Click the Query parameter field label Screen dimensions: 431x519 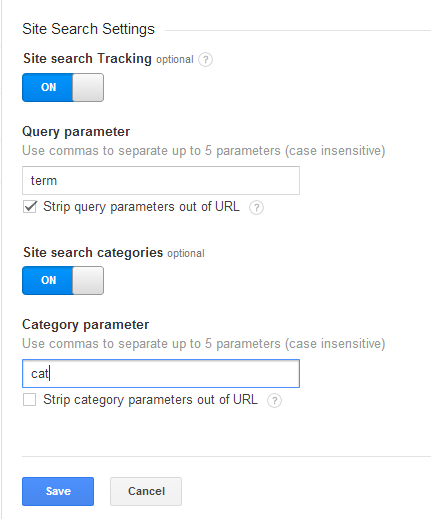click(x=76, y=132)
